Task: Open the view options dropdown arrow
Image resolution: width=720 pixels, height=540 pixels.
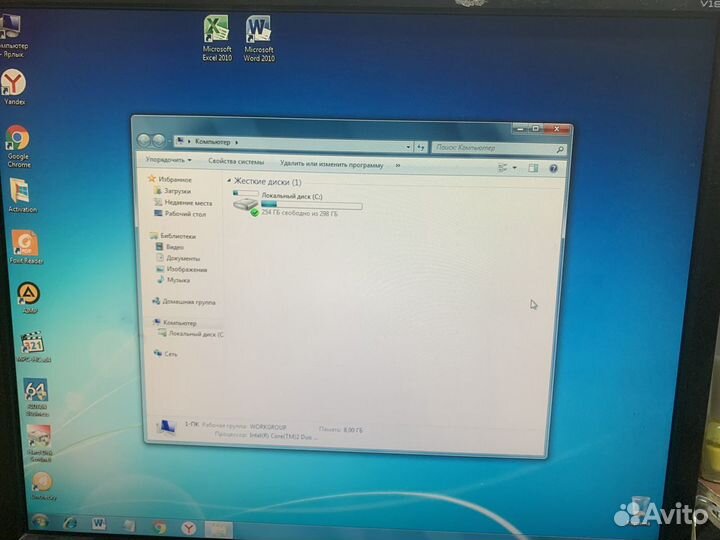Action: (516, 168)
